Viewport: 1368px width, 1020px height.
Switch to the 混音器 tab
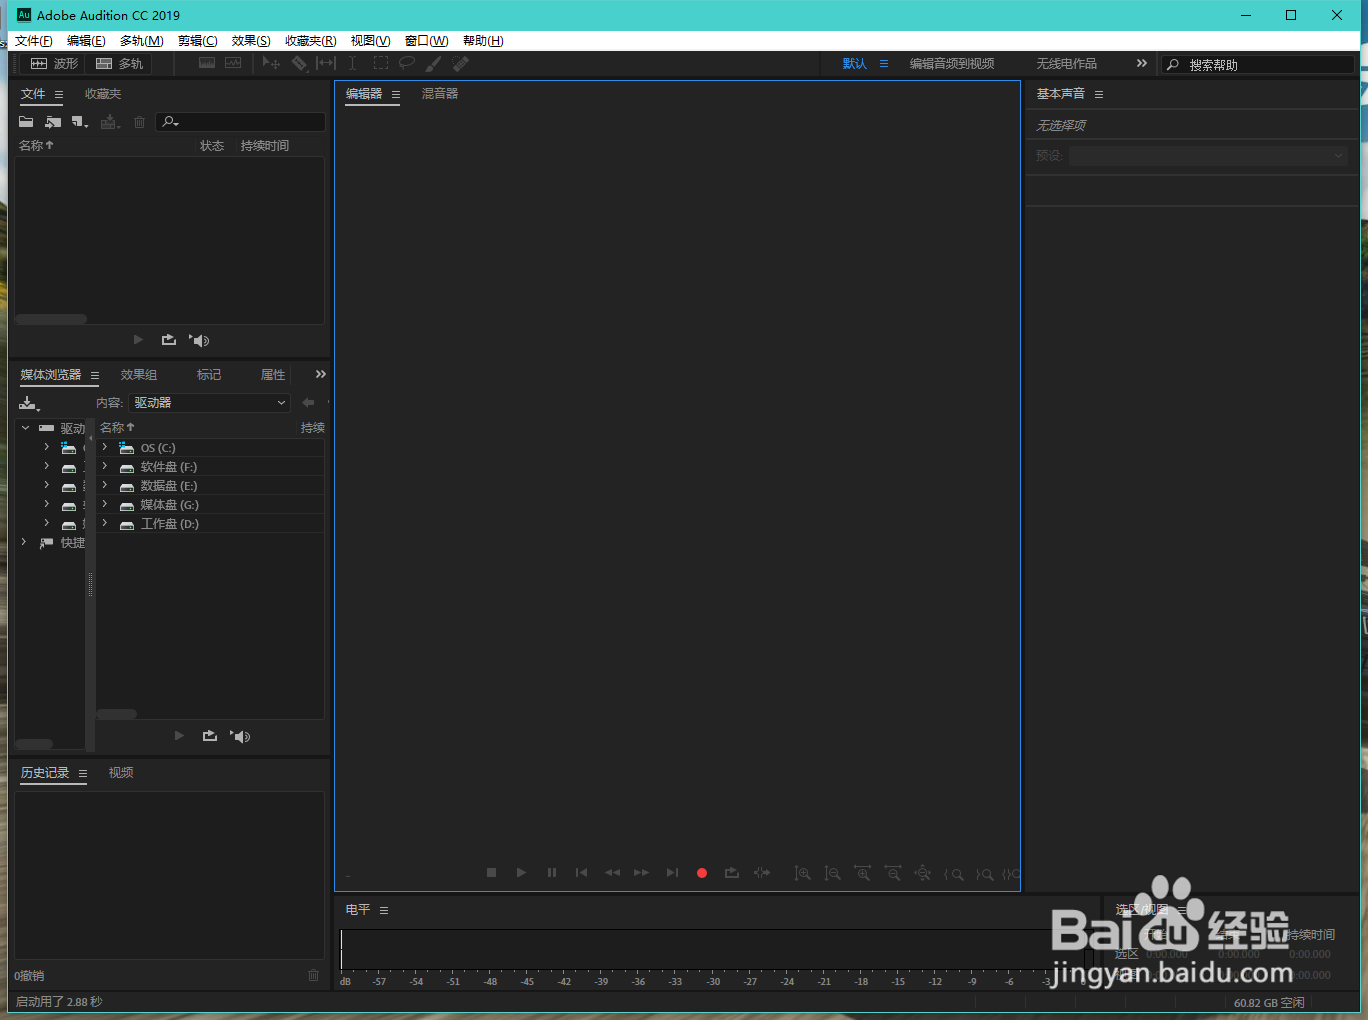point(440,94)
